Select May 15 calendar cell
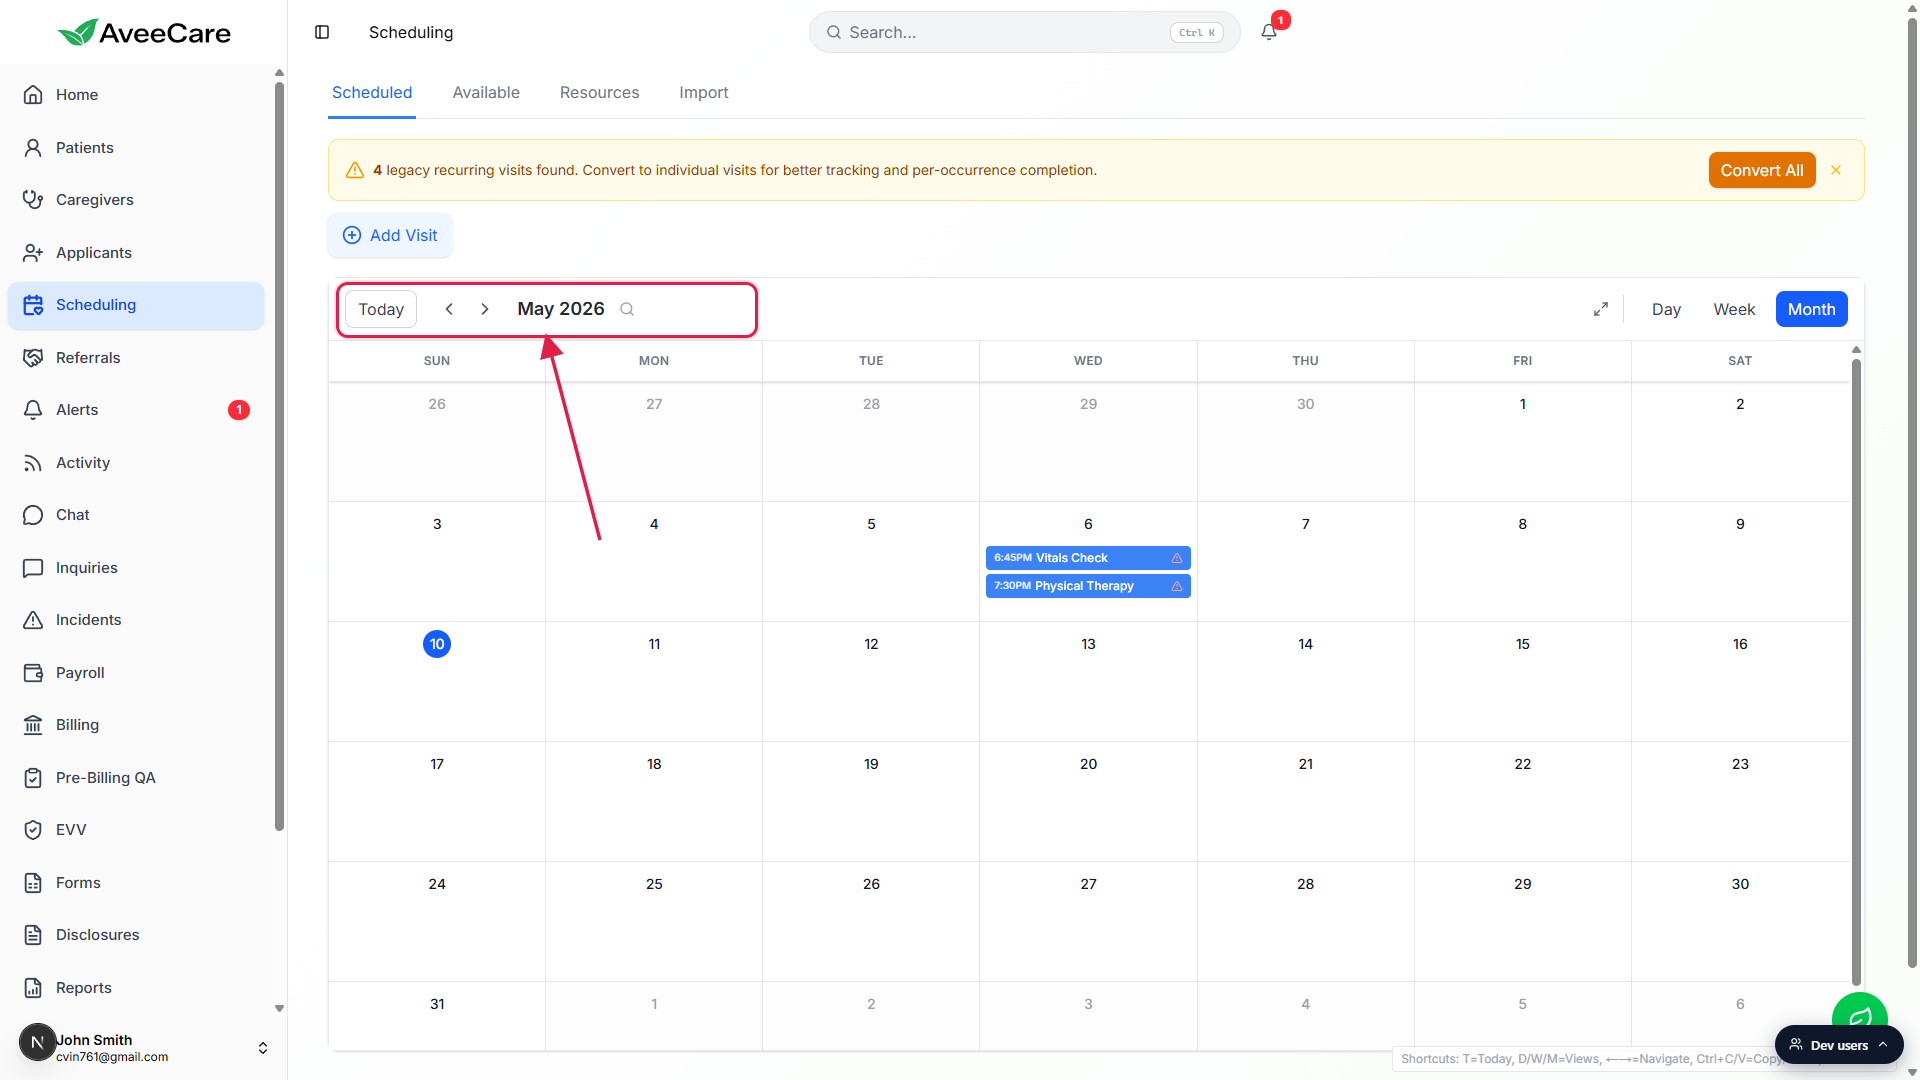The image size is (1920, 1080). tap(1522, 681)
